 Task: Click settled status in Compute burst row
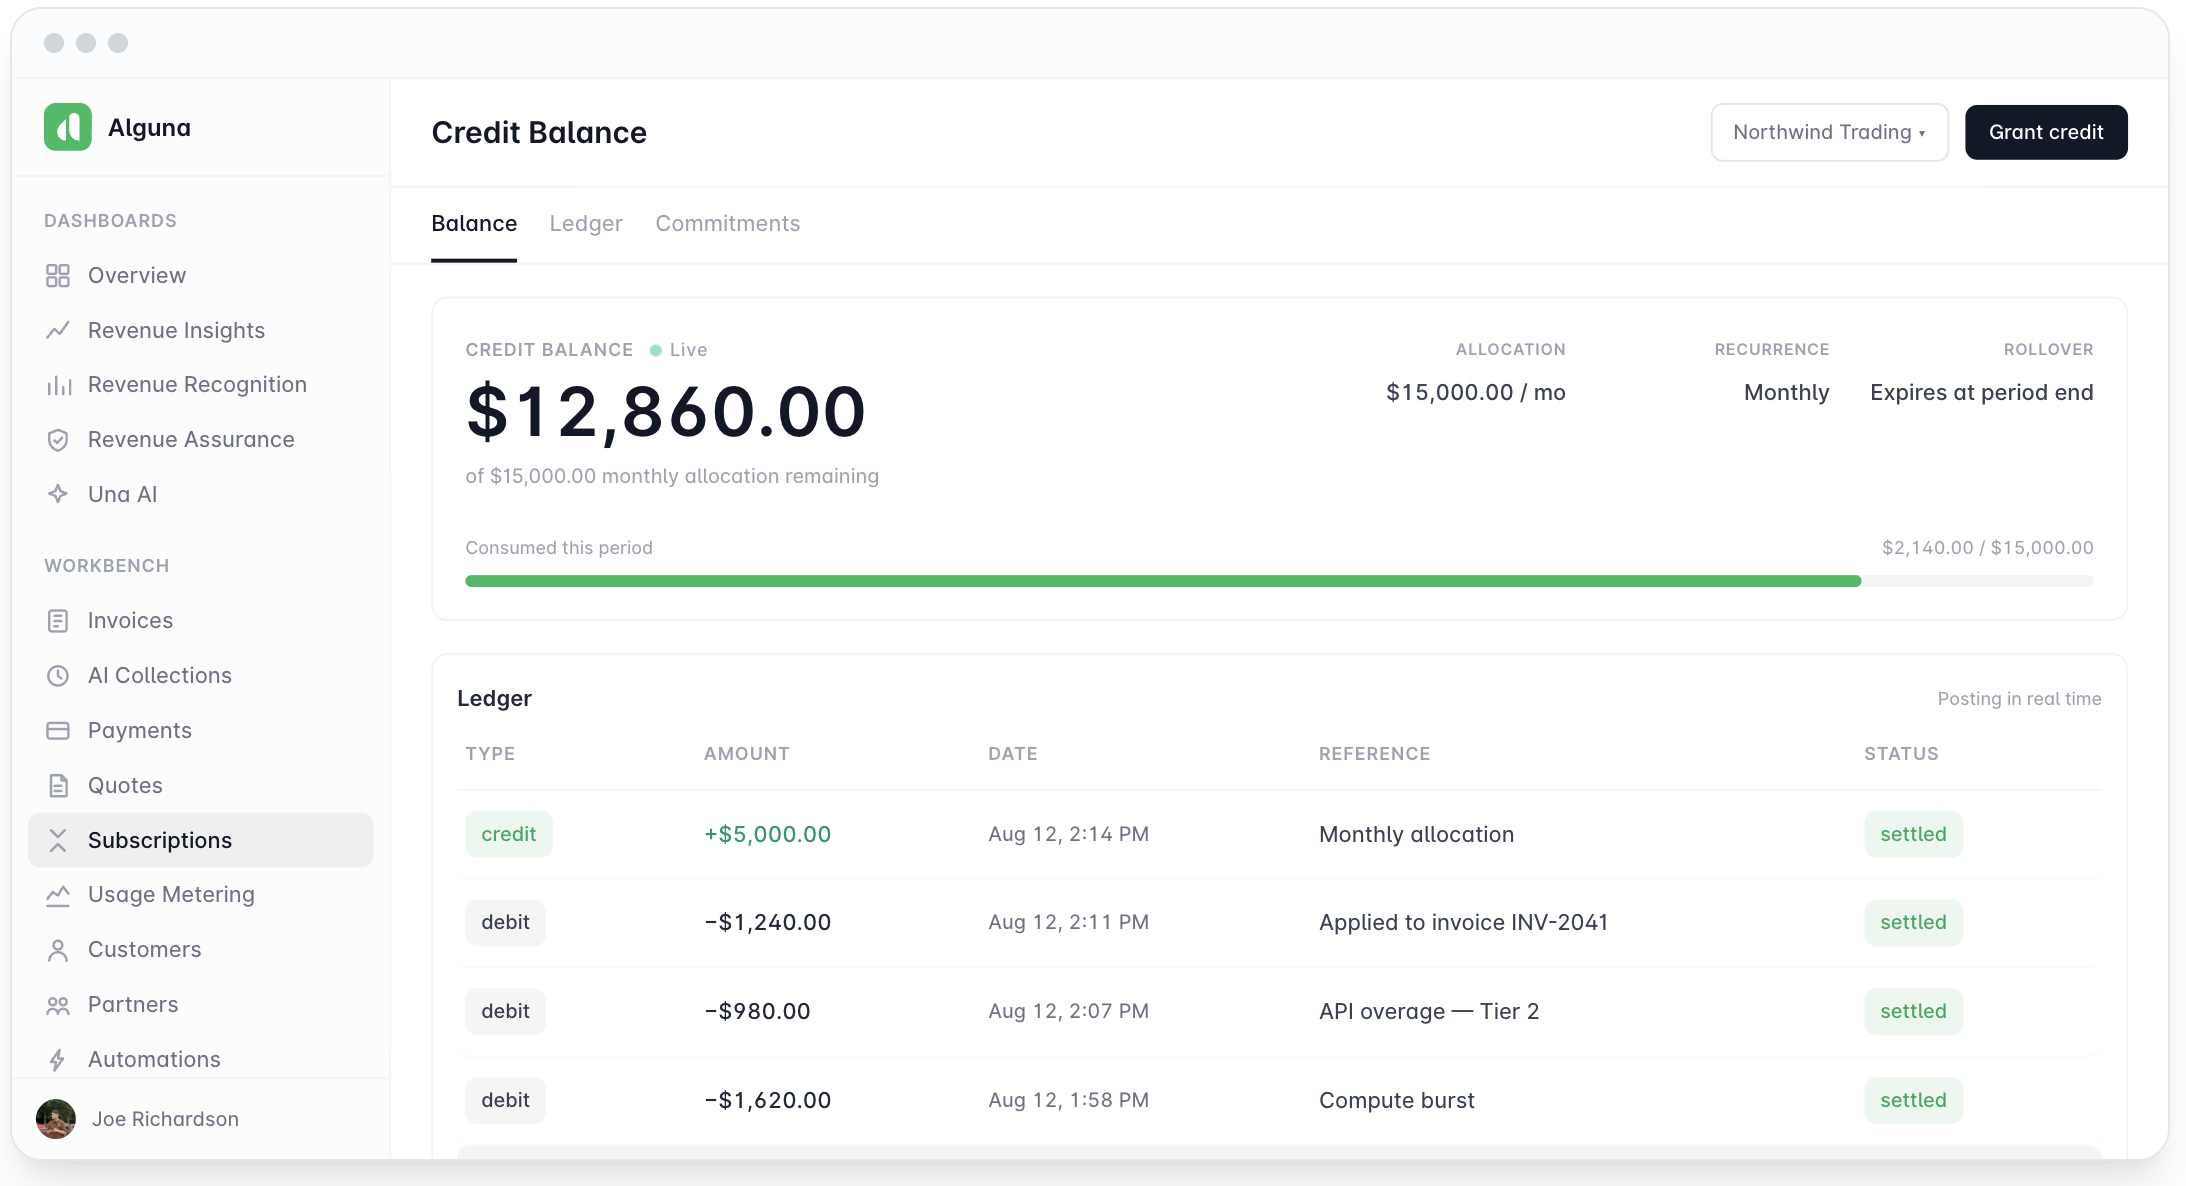coord(1913,1100)
